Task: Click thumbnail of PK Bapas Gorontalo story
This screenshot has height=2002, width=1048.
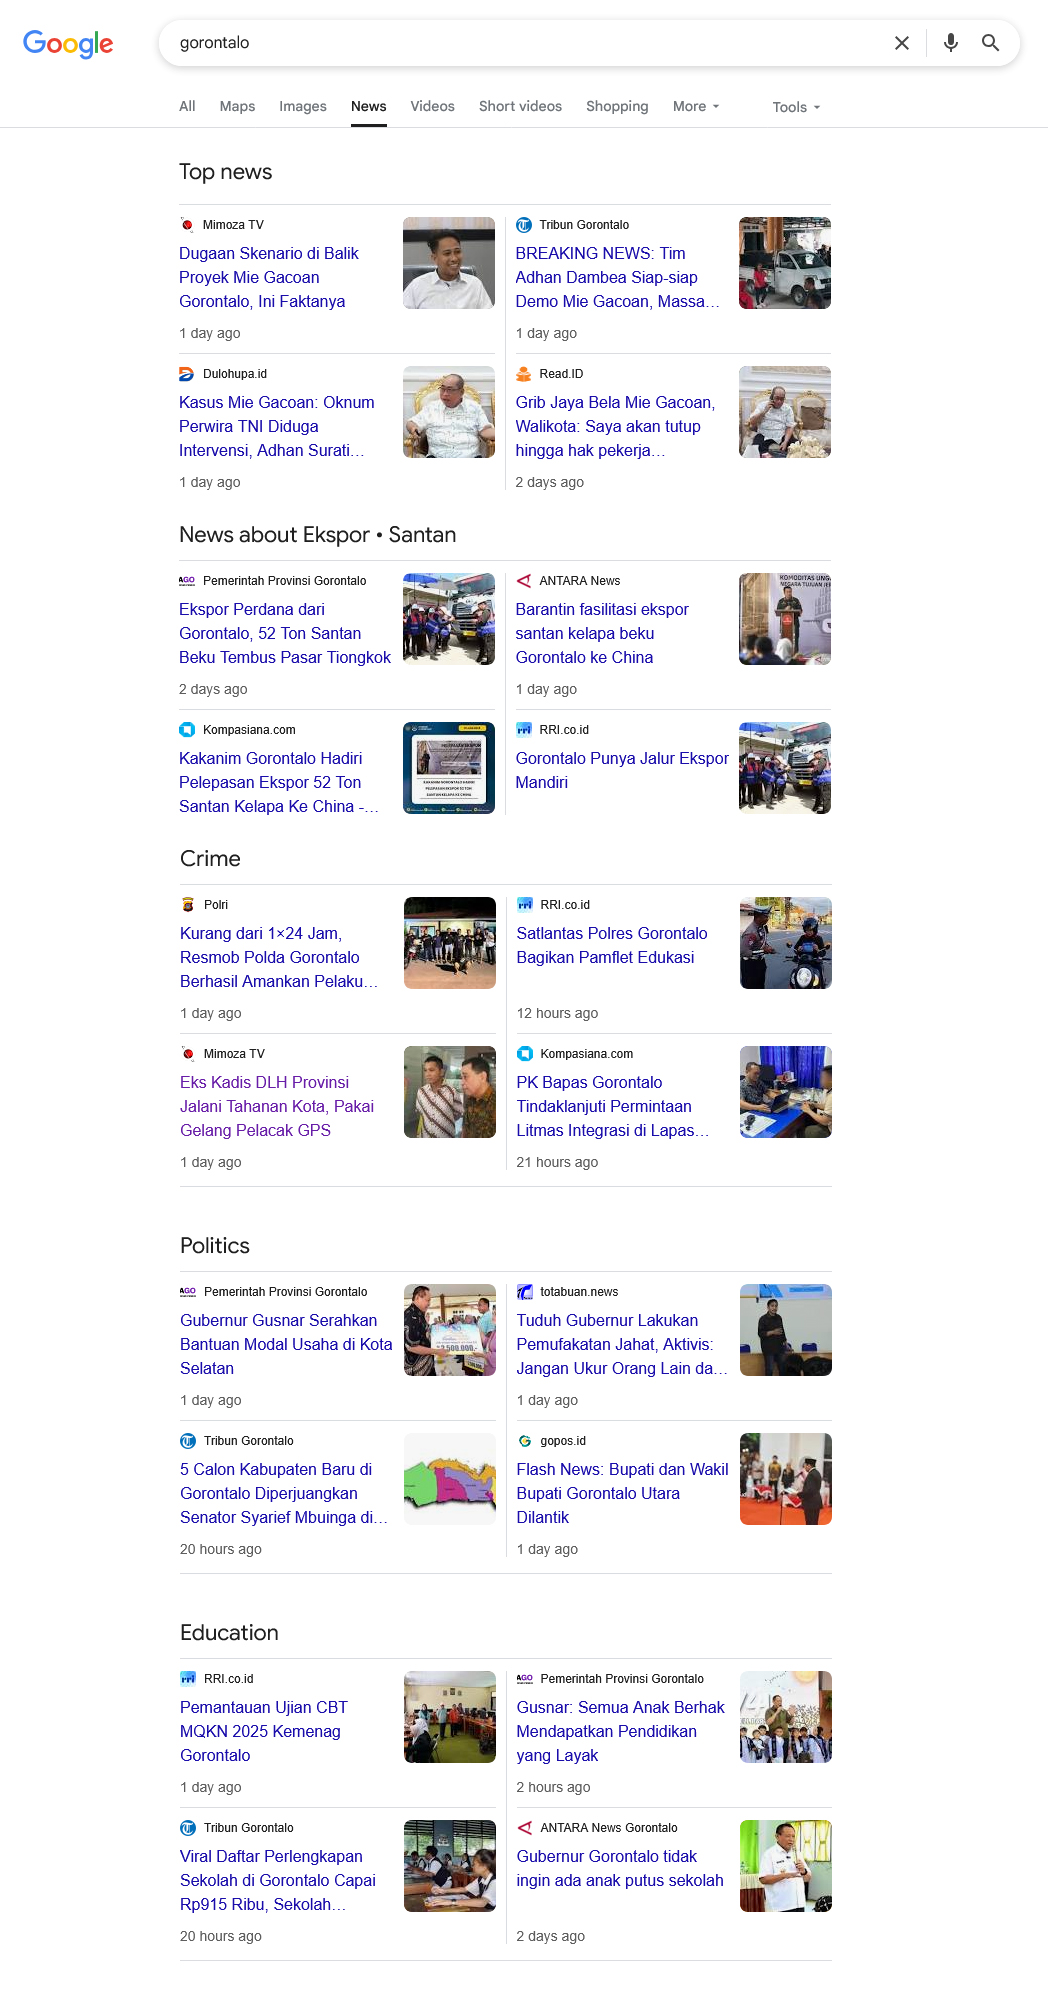Action: 786,1092
